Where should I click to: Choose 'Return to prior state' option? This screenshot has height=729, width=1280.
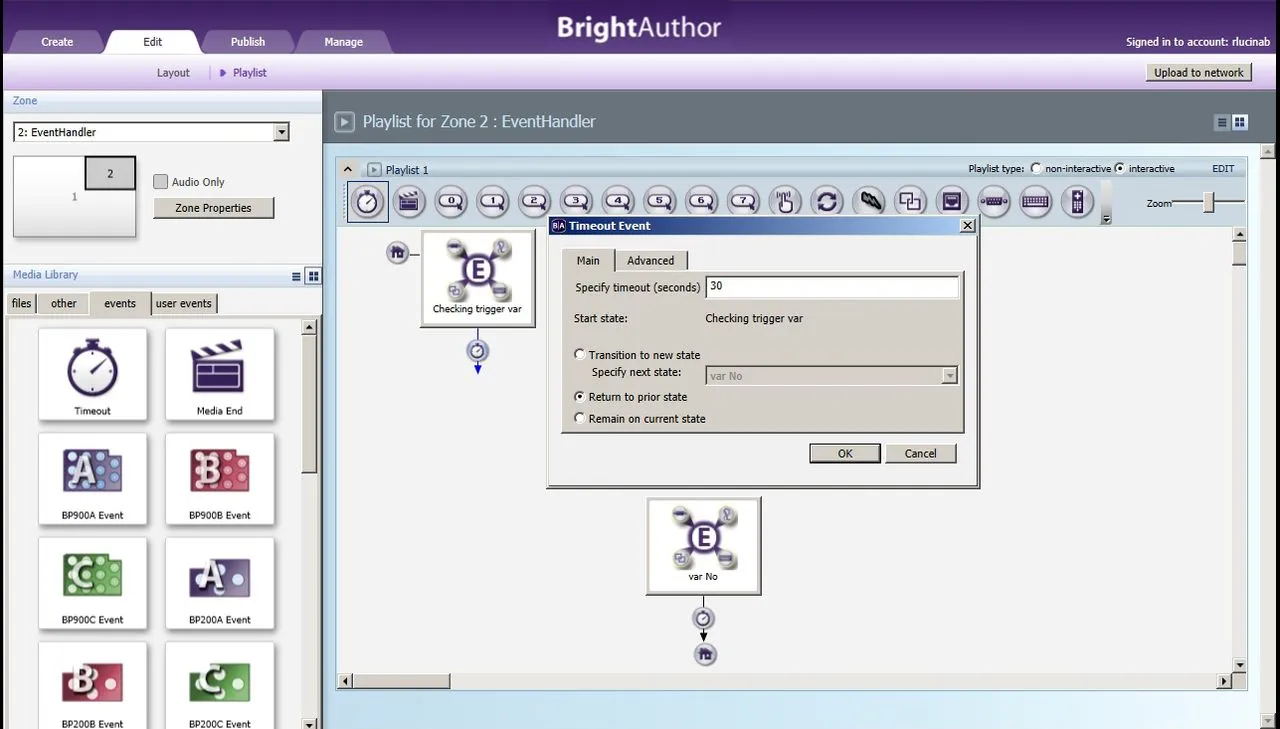coord(580,397)
